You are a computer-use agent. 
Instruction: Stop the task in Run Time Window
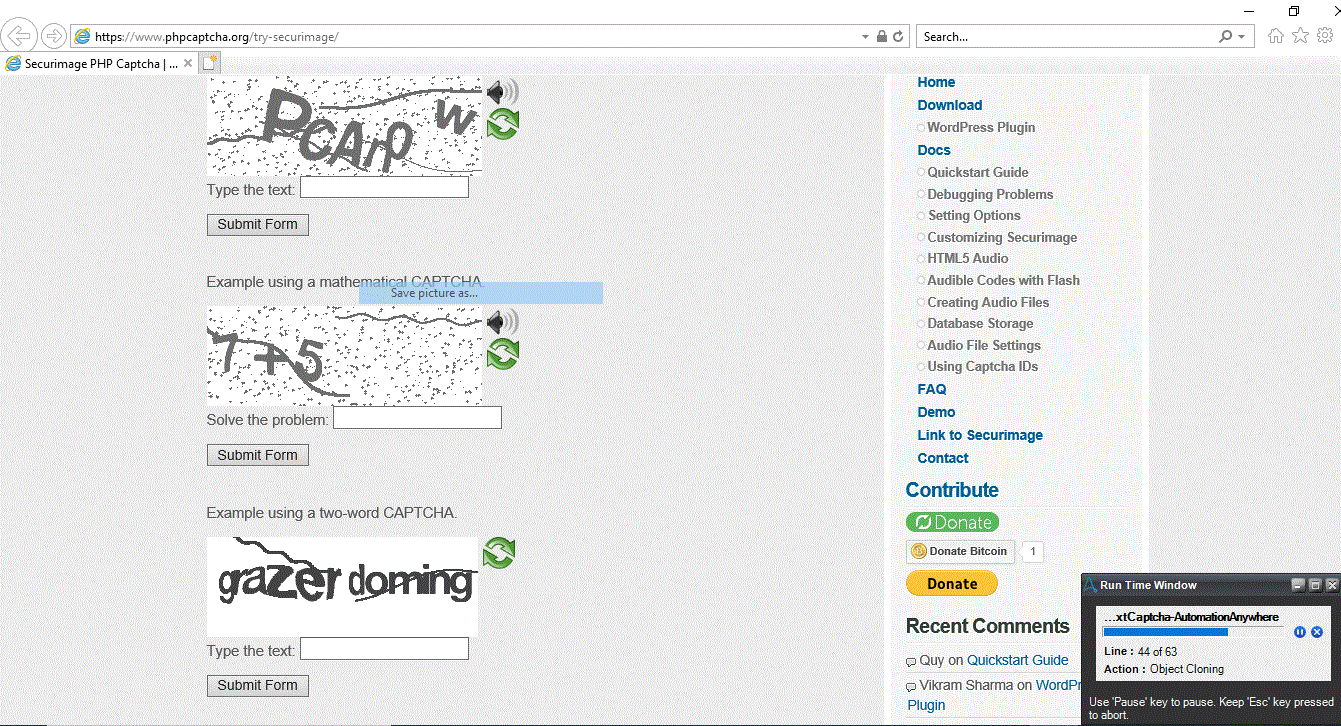pyautogui.click(x=1317, y=632)
